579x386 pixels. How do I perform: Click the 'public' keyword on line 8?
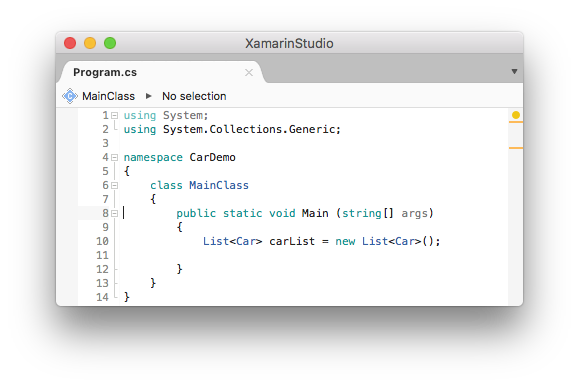[x=196, y=214]
